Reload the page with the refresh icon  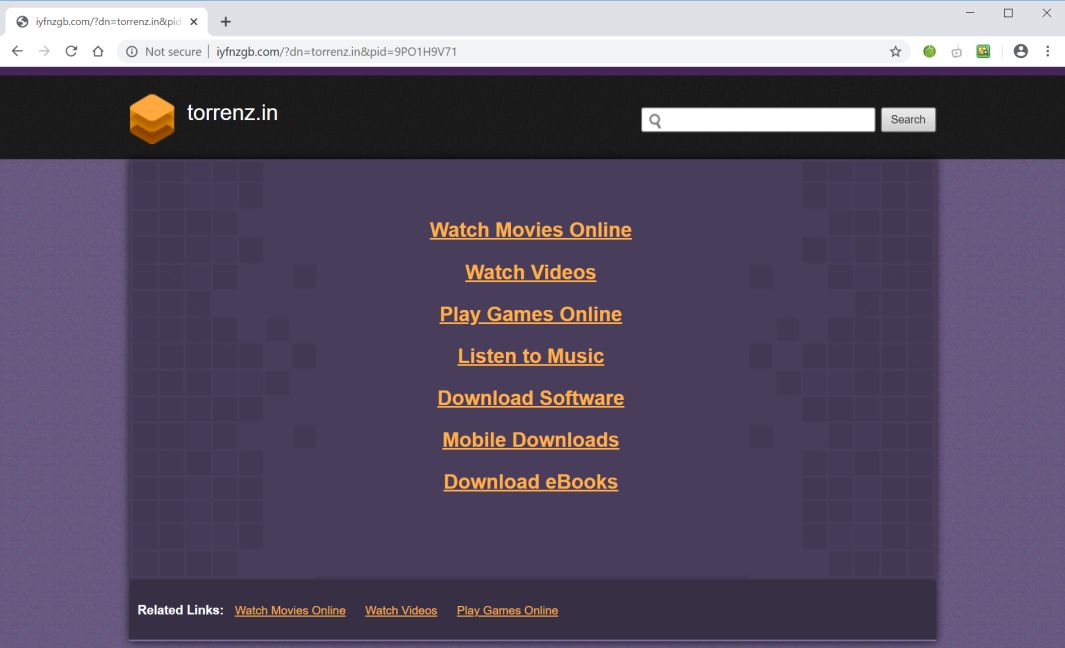tap(71, 52)
